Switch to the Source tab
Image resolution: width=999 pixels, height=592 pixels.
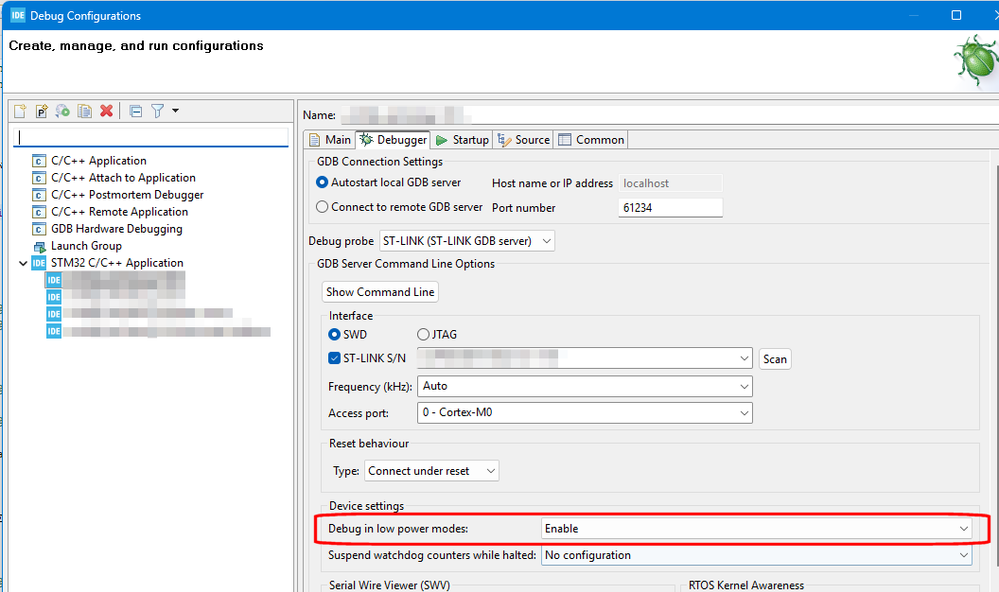tap(524, 140)
